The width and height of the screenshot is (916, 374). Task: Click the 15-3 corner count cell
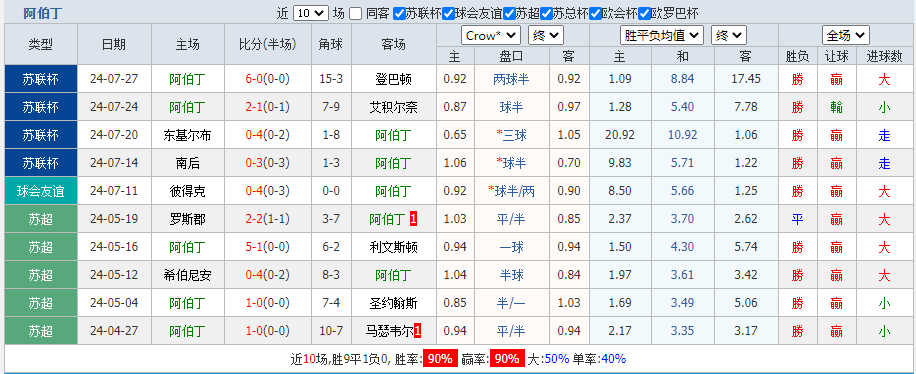(x=331, y=79)
